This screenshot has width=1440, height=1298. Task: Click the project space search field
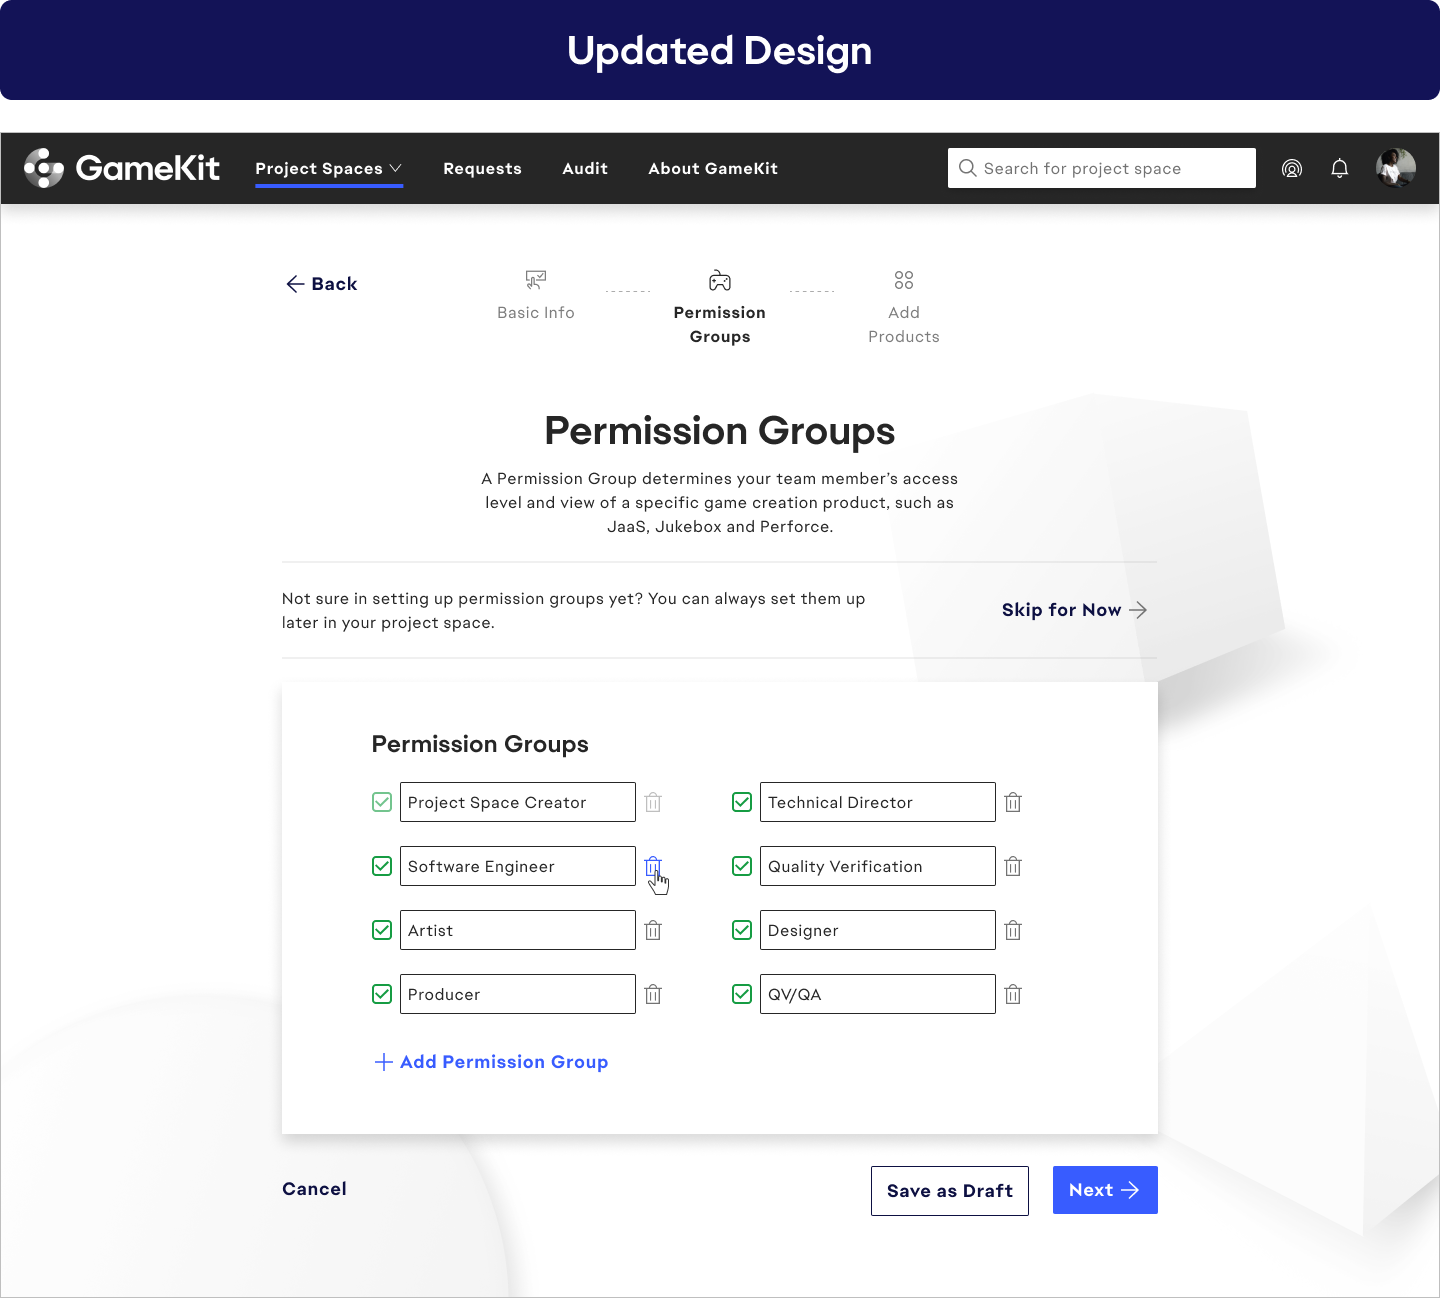pyautogui.click(x=1102, y=168)
